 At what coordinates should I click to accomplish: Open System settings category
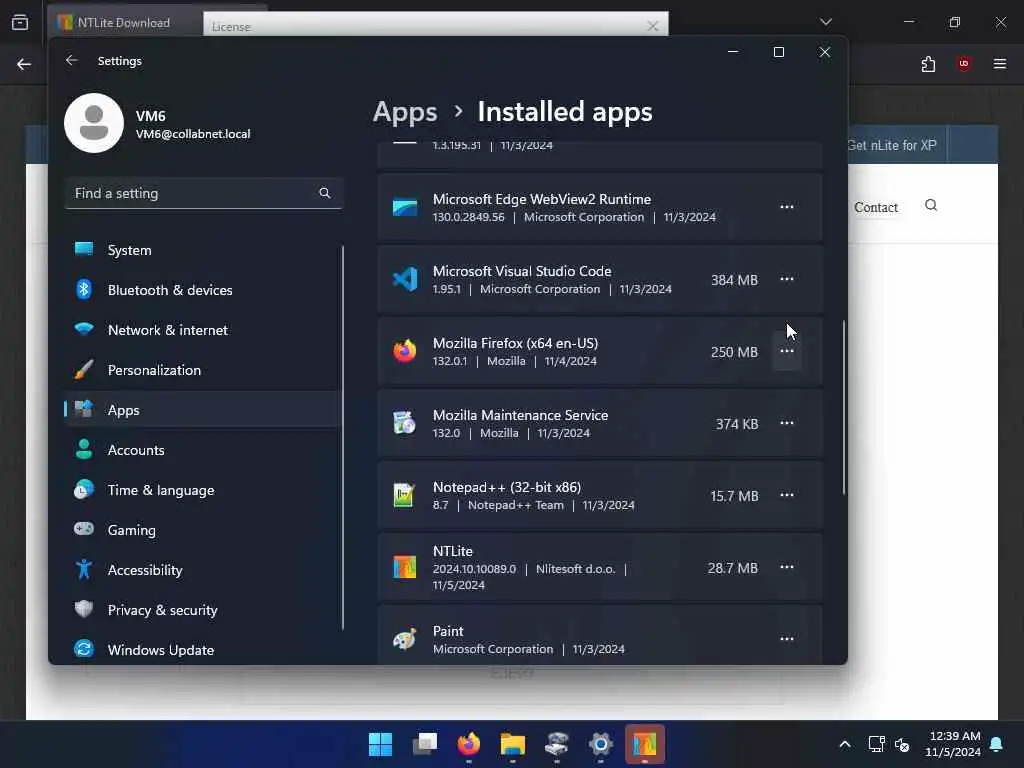point(202,250)
